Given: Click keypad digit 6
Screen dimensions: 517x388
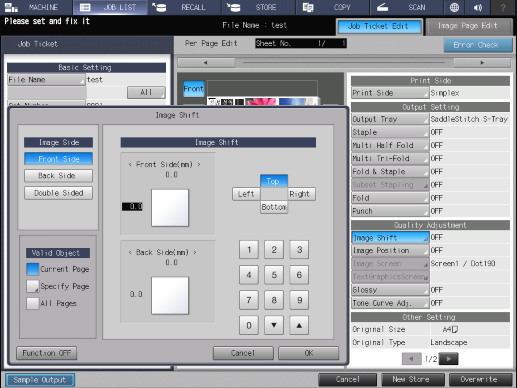Looking at the screenshot, I should tap(299, 275).
